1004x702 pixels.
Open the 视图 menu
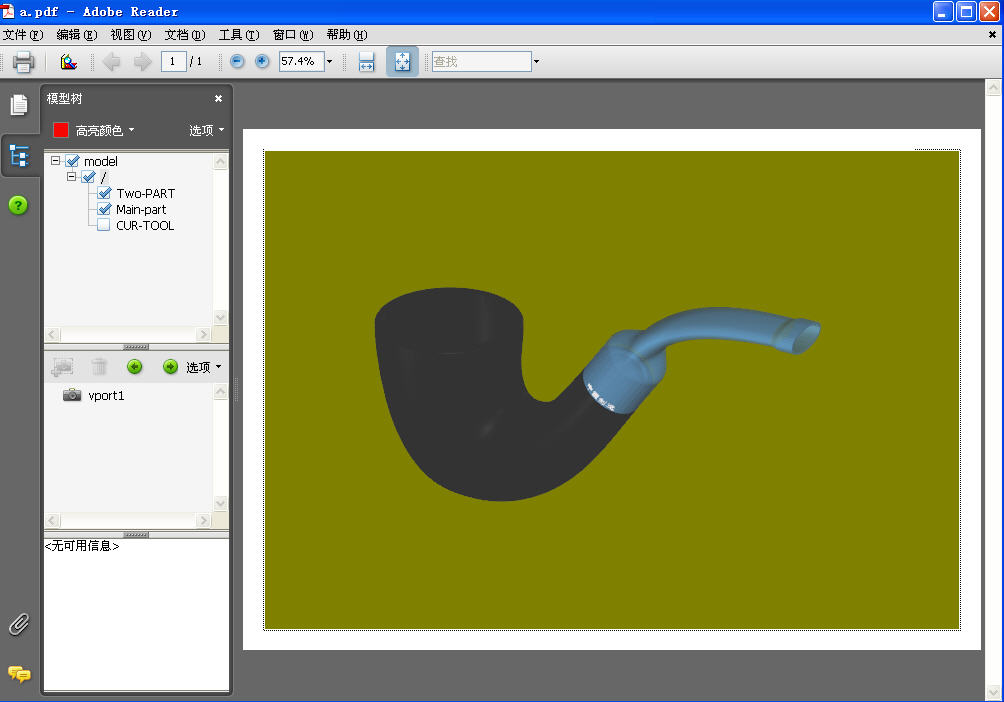(131, 35)
